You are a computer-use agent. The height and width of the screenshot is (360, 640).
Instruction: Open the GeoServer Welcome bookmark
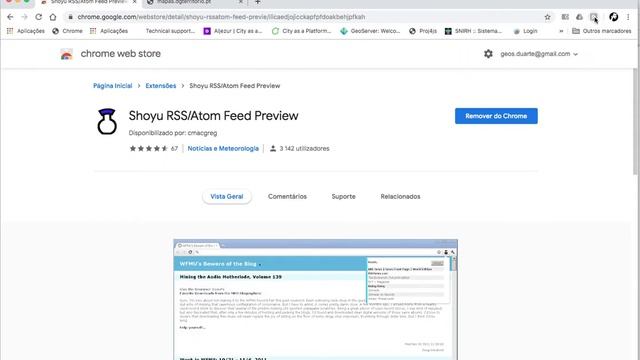pyautogui.click(x=370, y=31)
